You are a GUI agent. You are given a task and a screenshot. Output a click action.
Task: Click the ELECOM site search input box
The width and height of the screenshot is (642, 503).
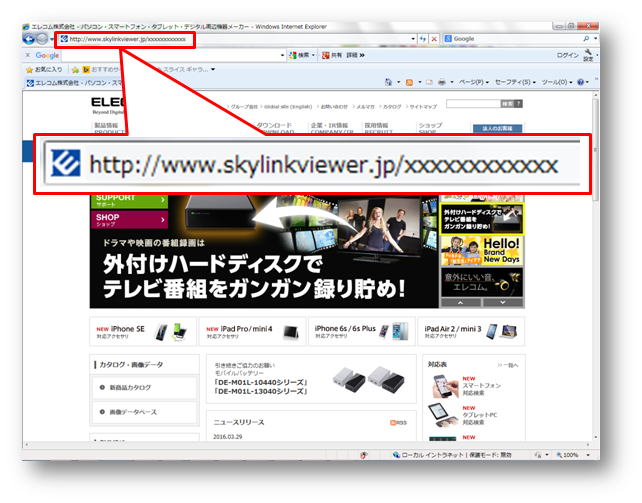tap(473, 104)
